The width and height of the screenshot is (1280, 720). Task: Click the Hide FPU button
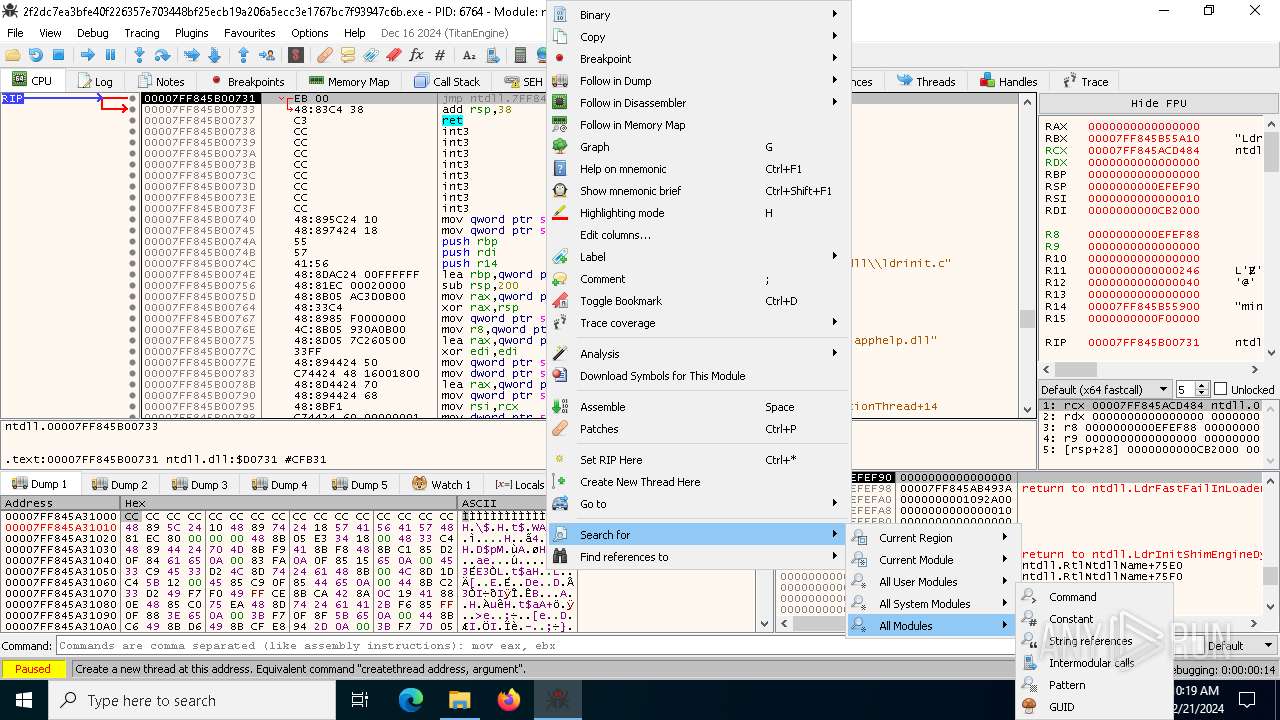[x=1158, y=103]
